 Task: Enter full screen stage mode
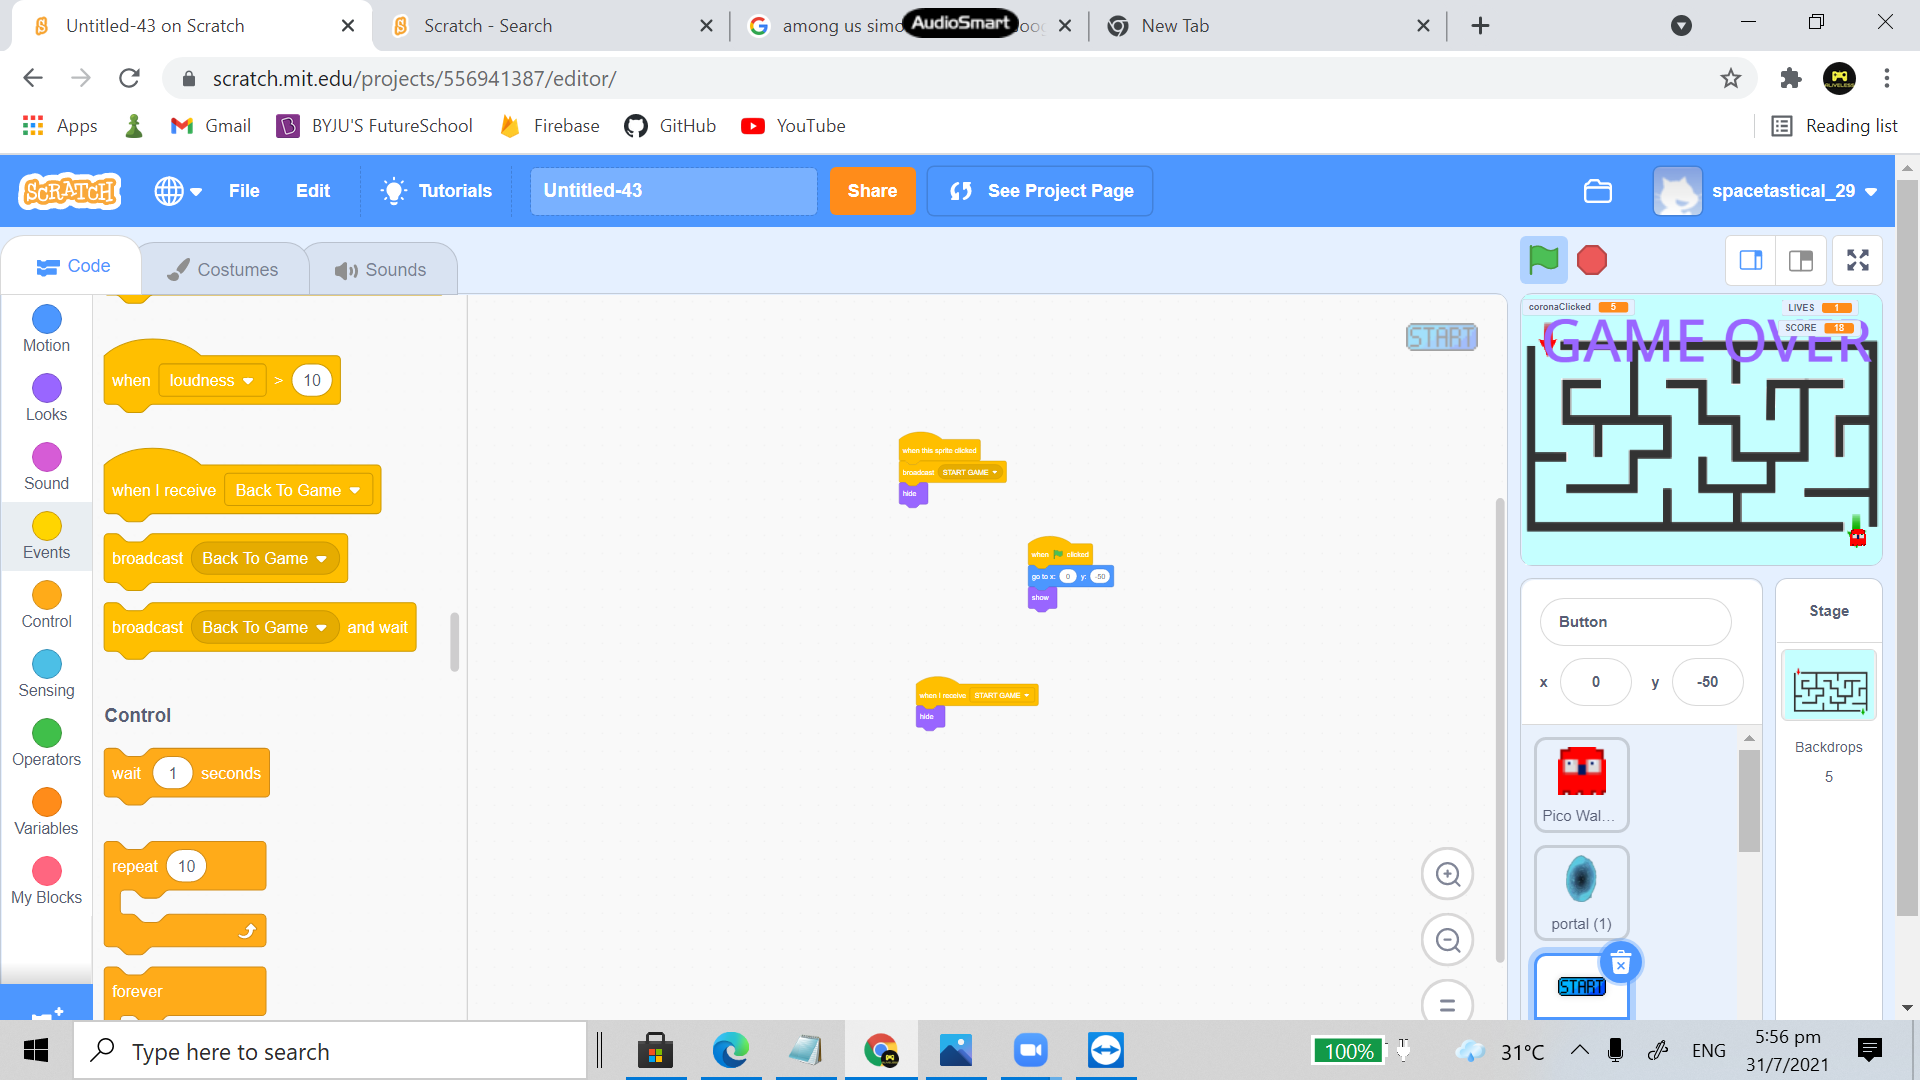[x=1857, y=261]
